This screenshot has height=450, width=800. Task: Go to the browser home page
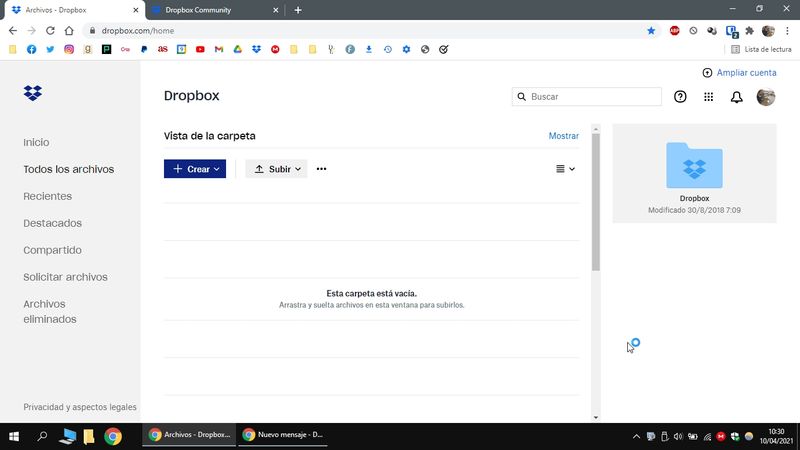69,31
